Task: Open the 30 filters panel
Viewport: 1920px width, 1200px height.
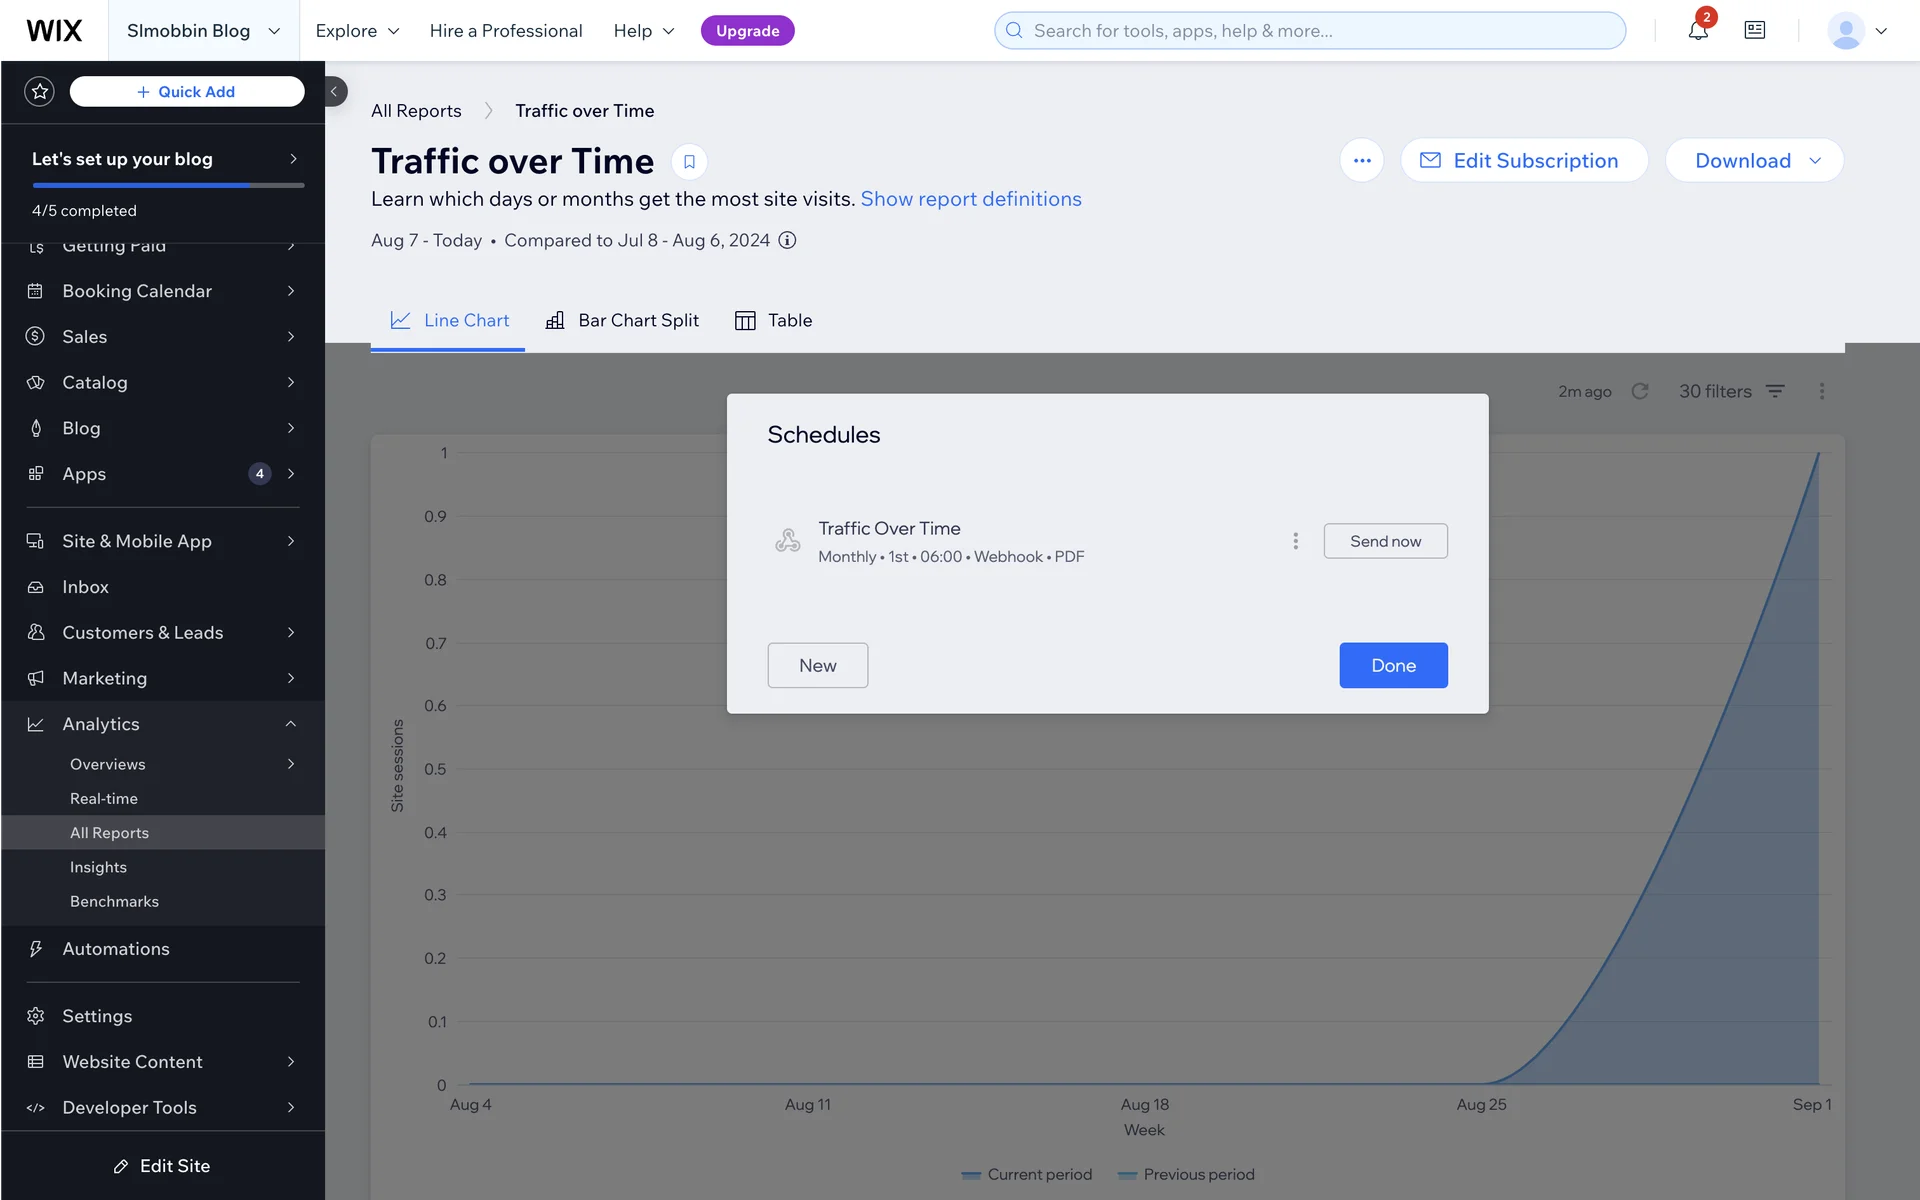Action: pos(1731,391)
